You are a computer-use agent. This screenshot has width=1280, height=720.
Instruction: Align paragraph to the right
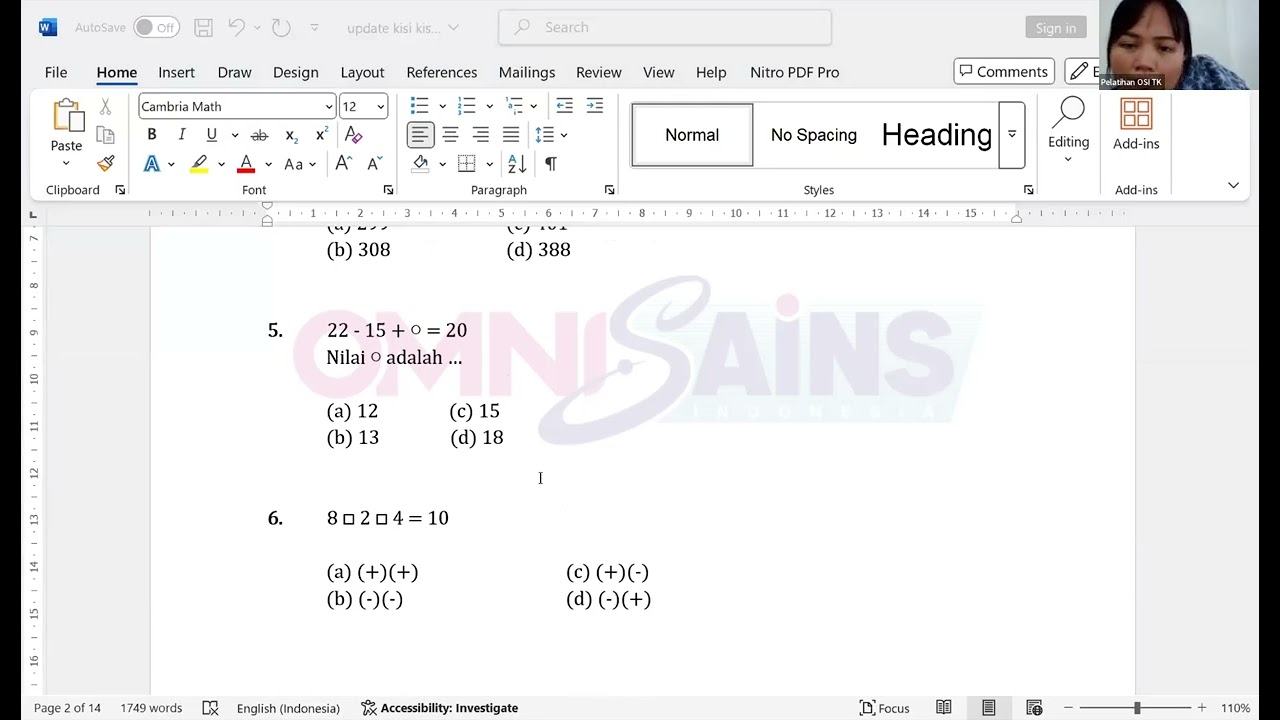tap(481, 135)
